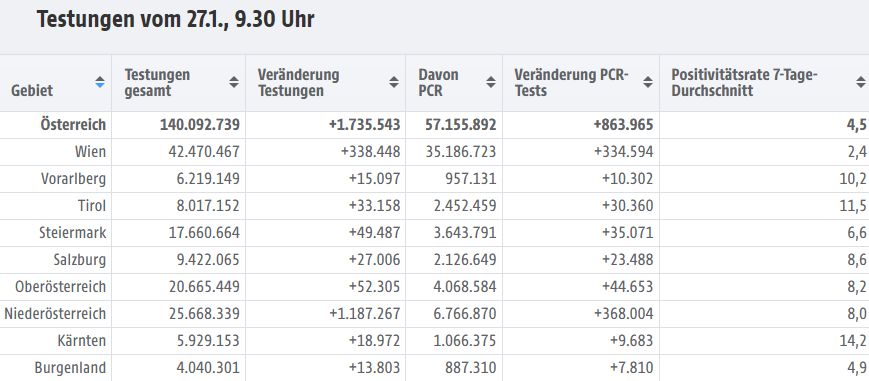Click sort arrows in Testungen gesamt header
The height and width of the screenshot is (381, 869).
(x=234, y=82)
